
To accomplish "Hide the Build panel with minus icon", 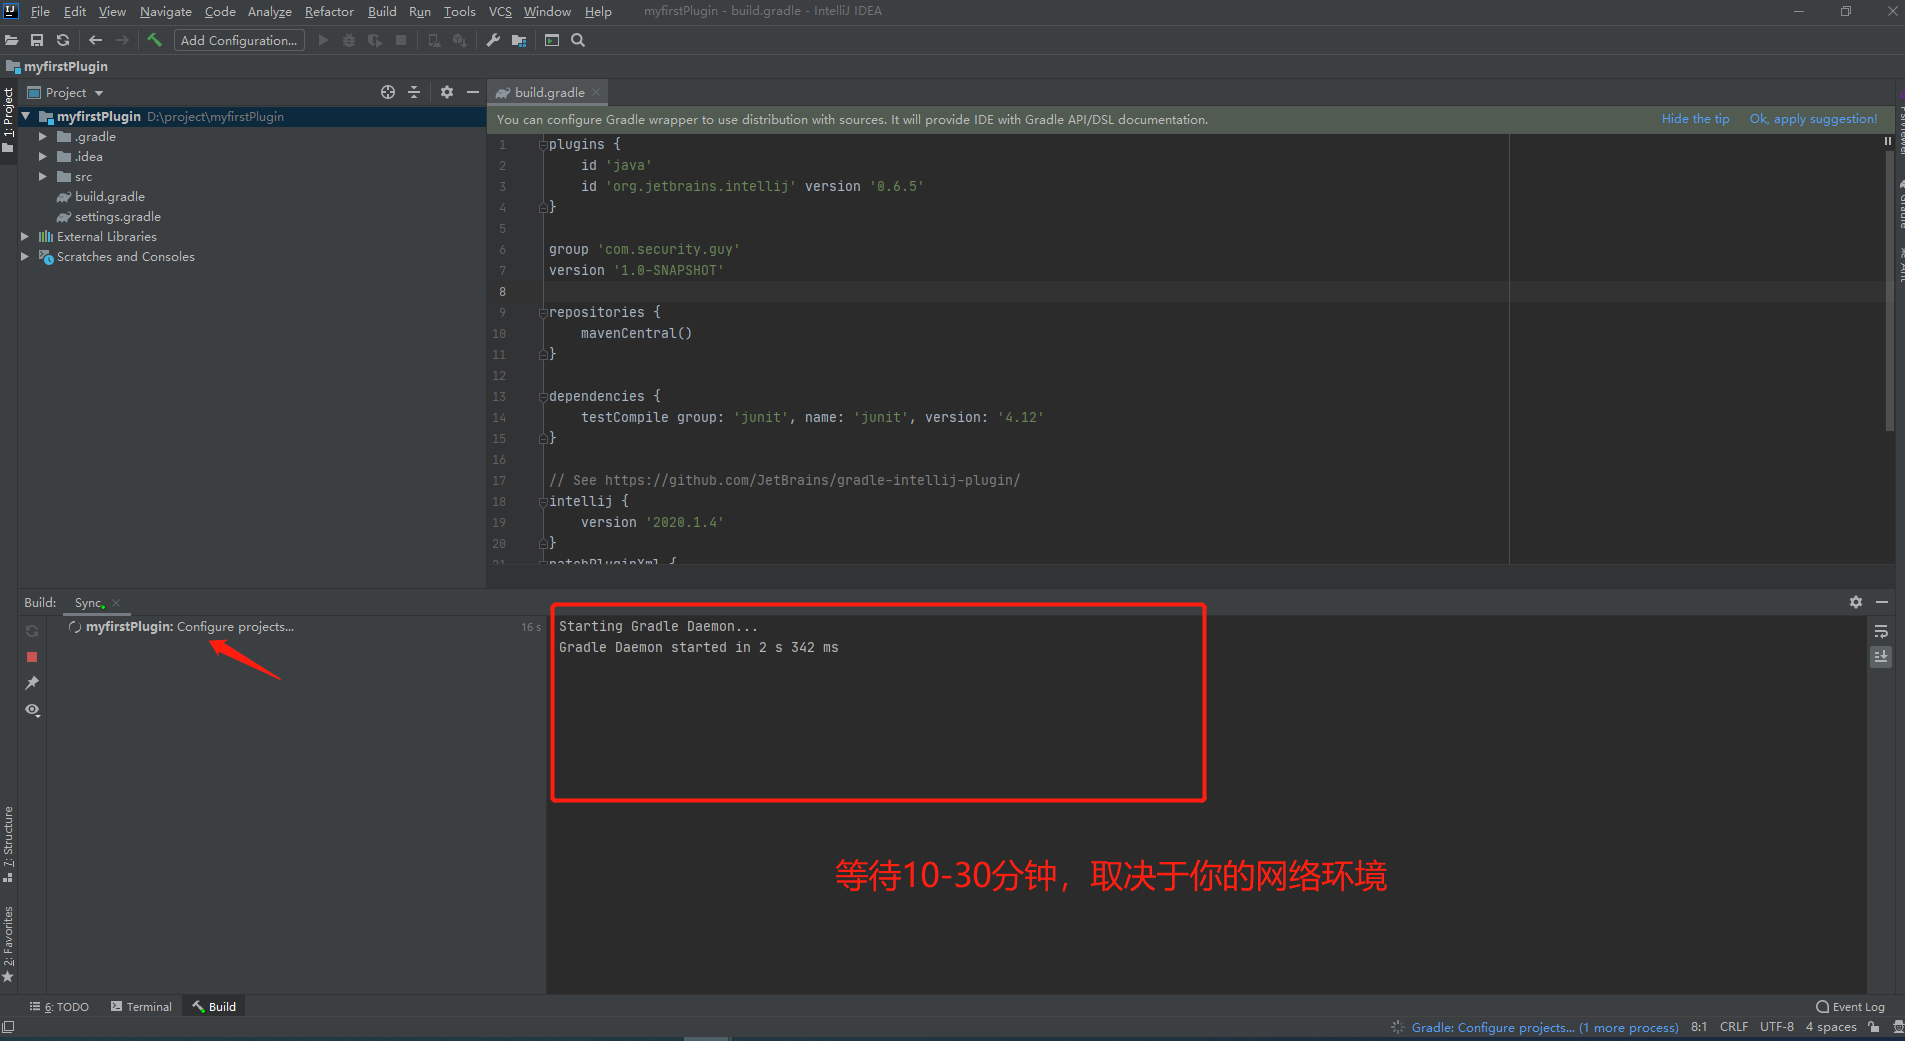I will coord(1882,602).
